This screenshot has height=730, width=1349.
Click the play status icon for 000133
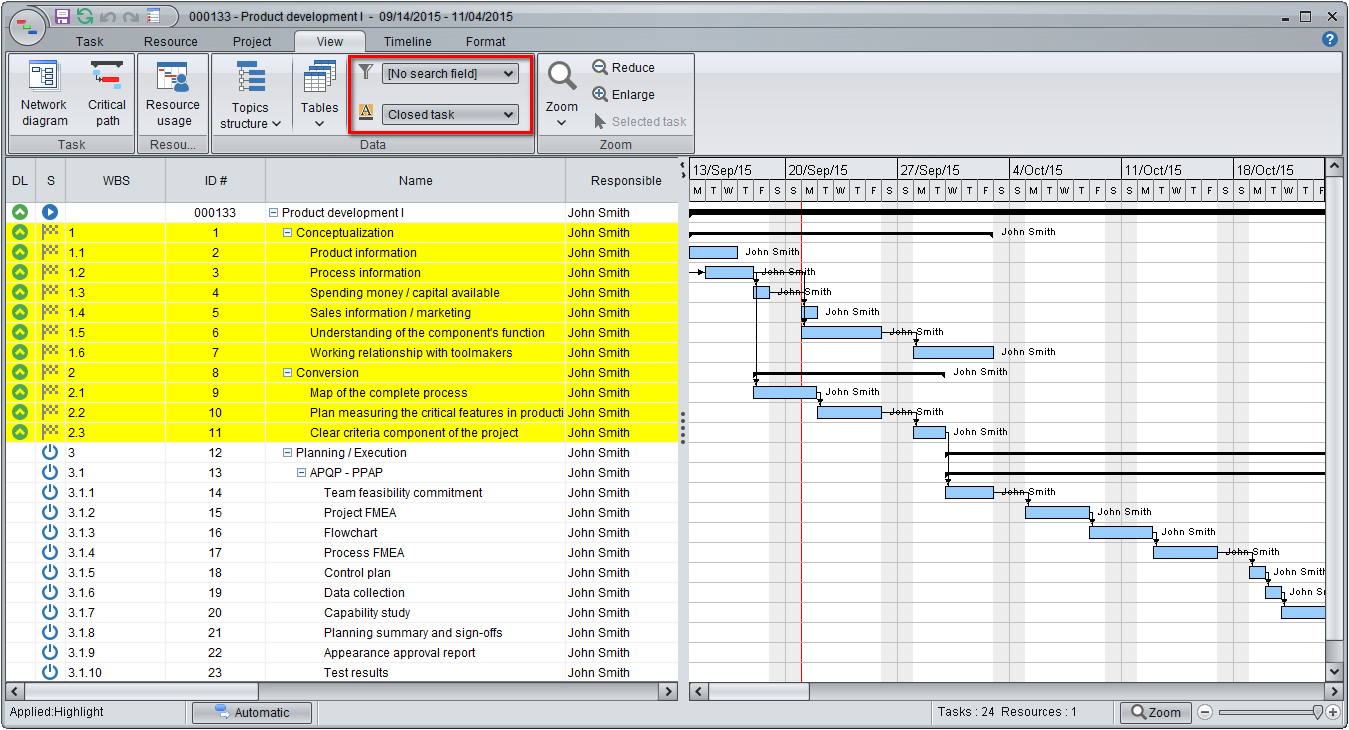pos(50,212)
